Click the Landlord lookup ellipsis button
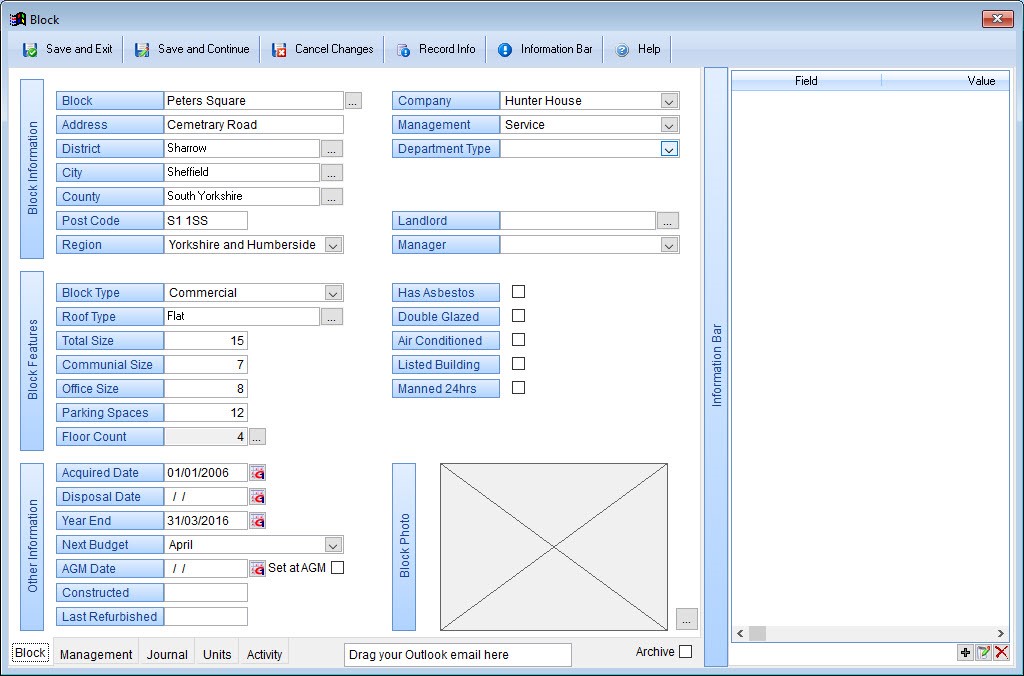 (667, 221)
